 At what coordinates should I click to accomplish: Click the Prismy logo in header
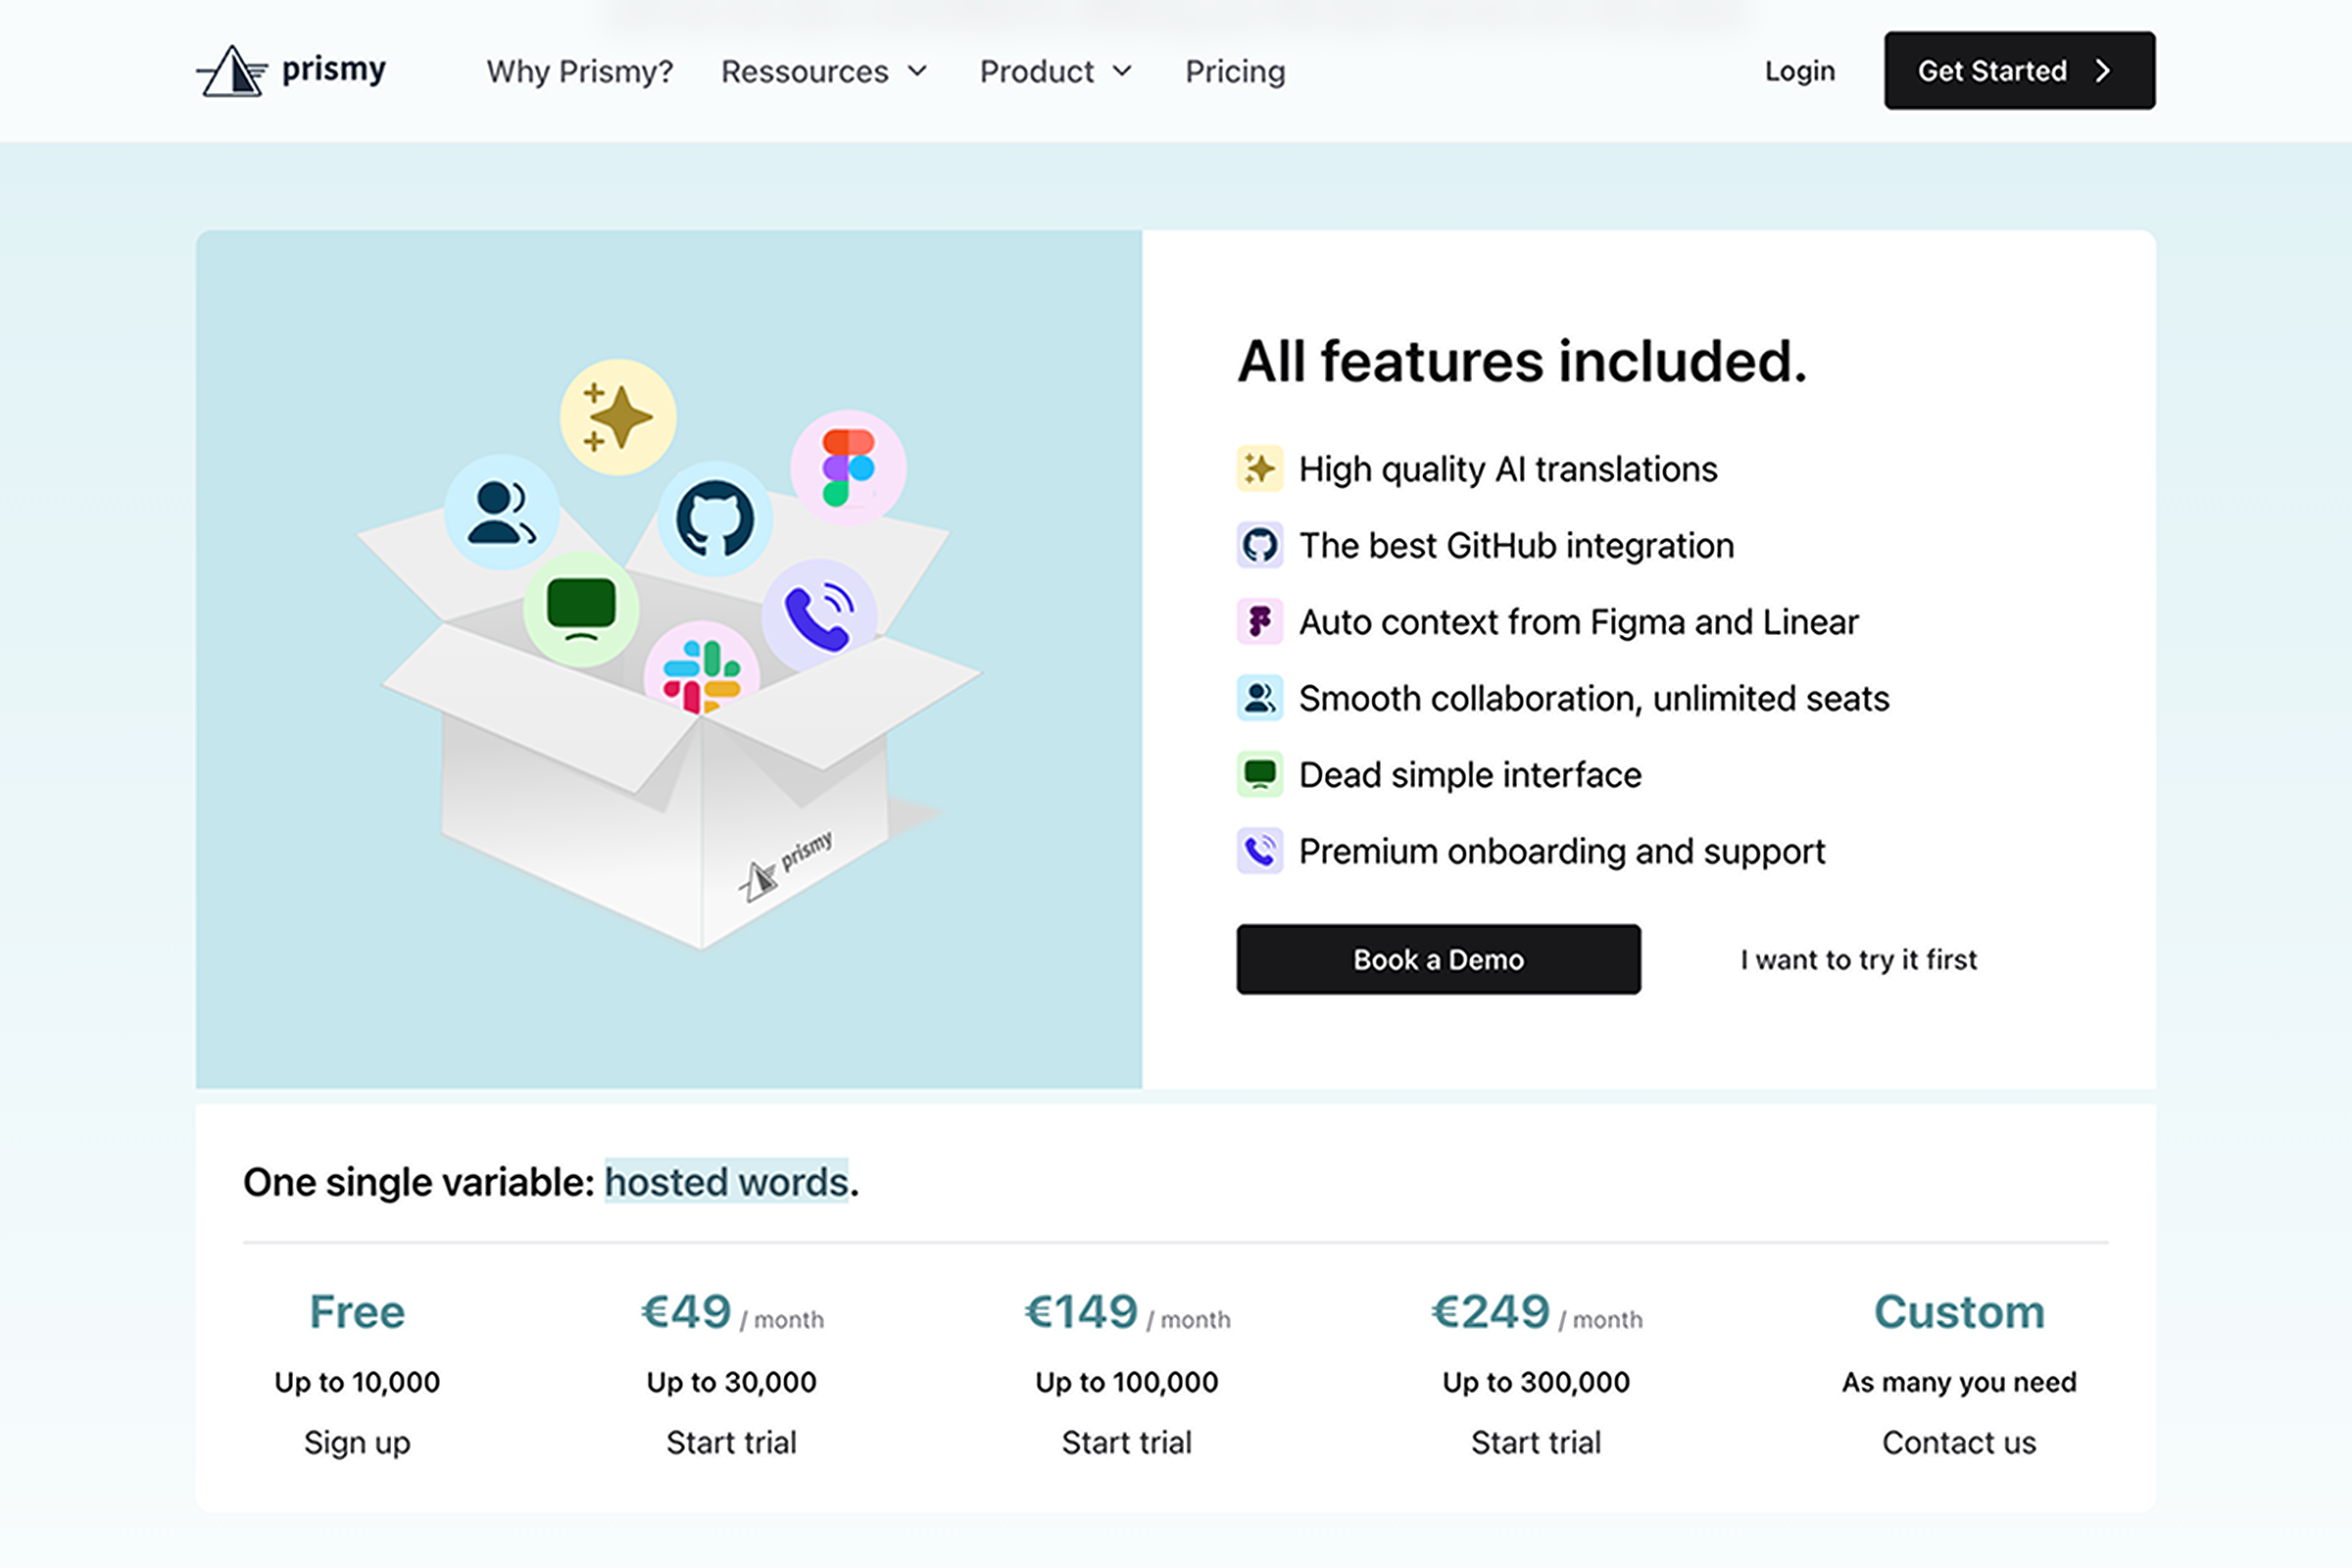click(291, 71)
